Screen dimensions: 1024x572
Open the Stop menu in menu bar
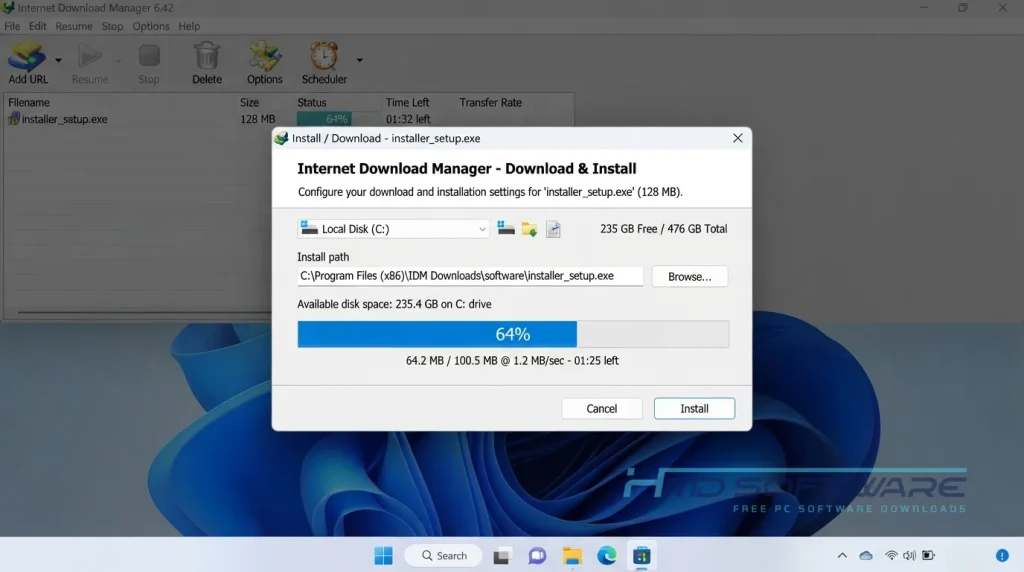tap(112, 26)
